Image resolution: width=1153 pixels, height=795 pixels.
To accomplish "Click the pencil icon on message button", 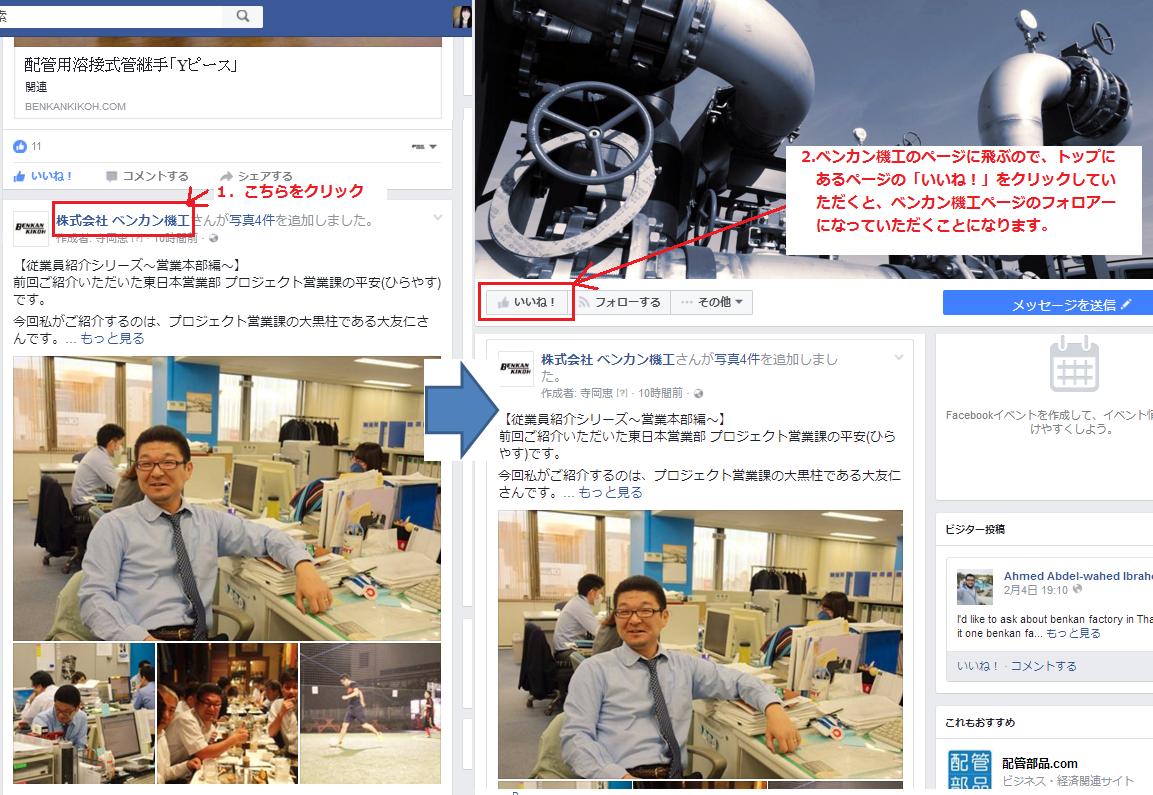I will tap(1126, 304).
